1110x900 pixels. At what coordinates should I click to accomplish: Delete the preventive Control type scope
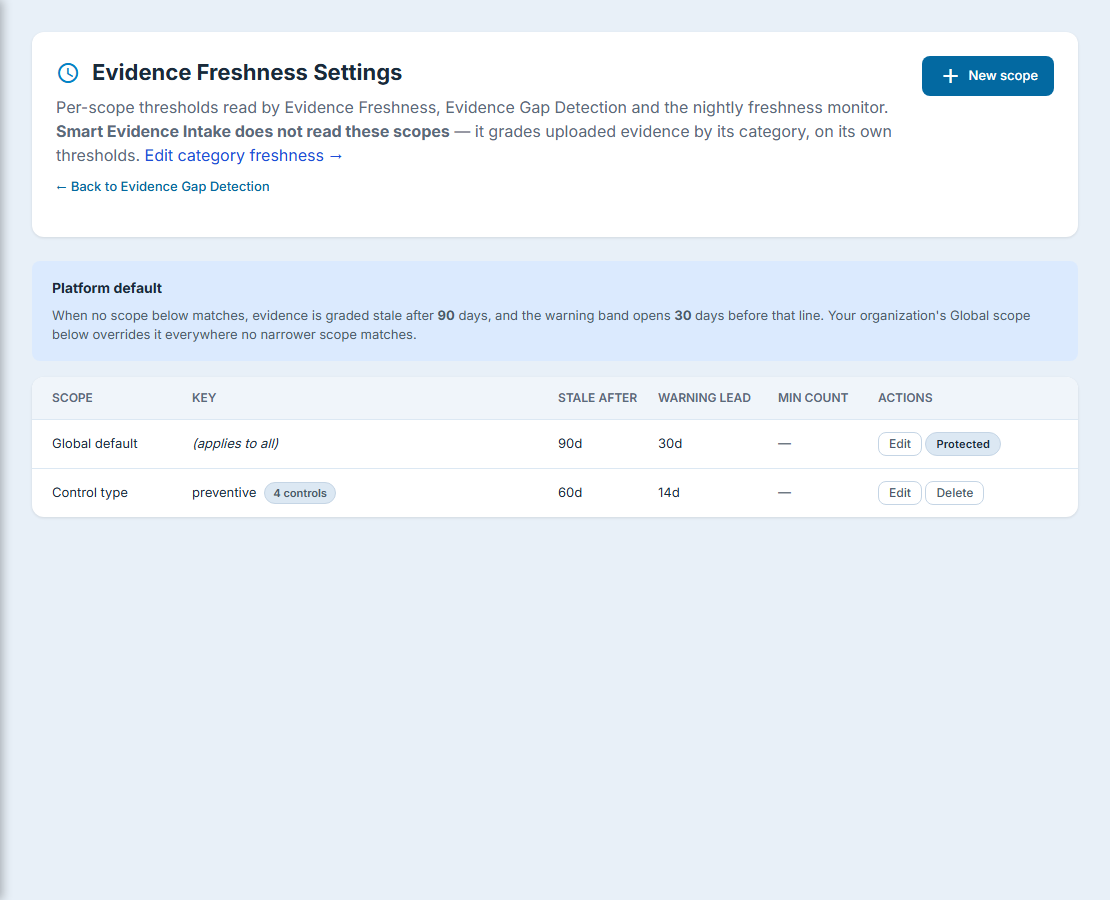point(954,493)
